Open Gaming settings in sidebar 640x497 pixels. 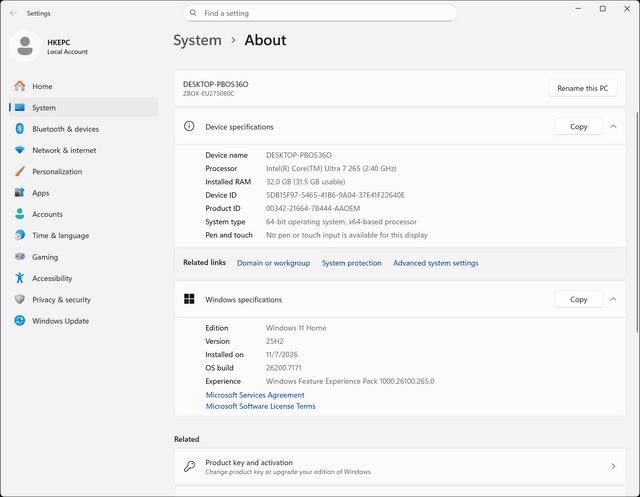tap(83, 257)
